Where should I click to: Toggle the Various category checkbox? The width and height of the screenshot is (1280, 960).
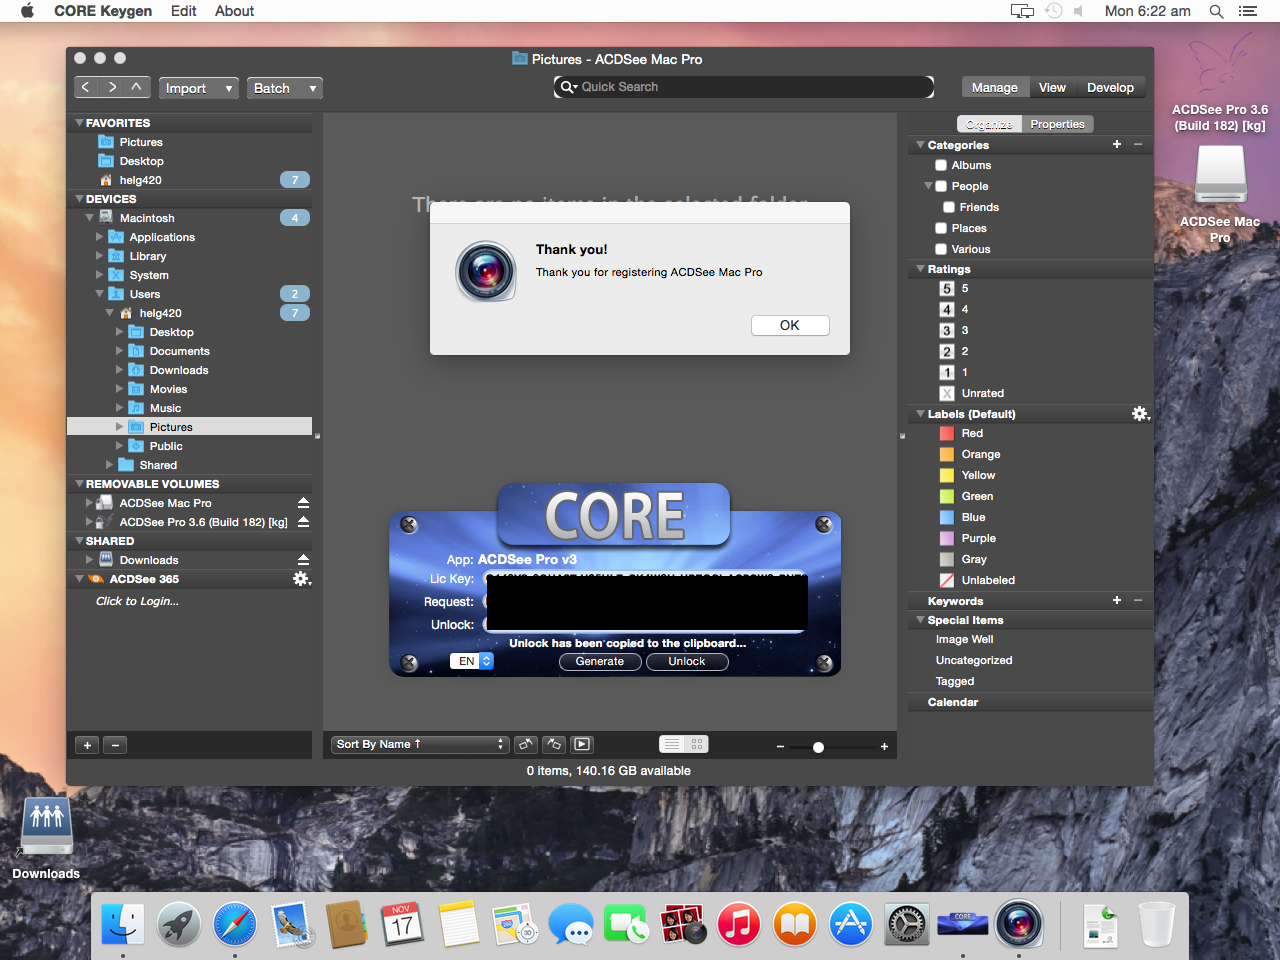(x=941, y=249)
